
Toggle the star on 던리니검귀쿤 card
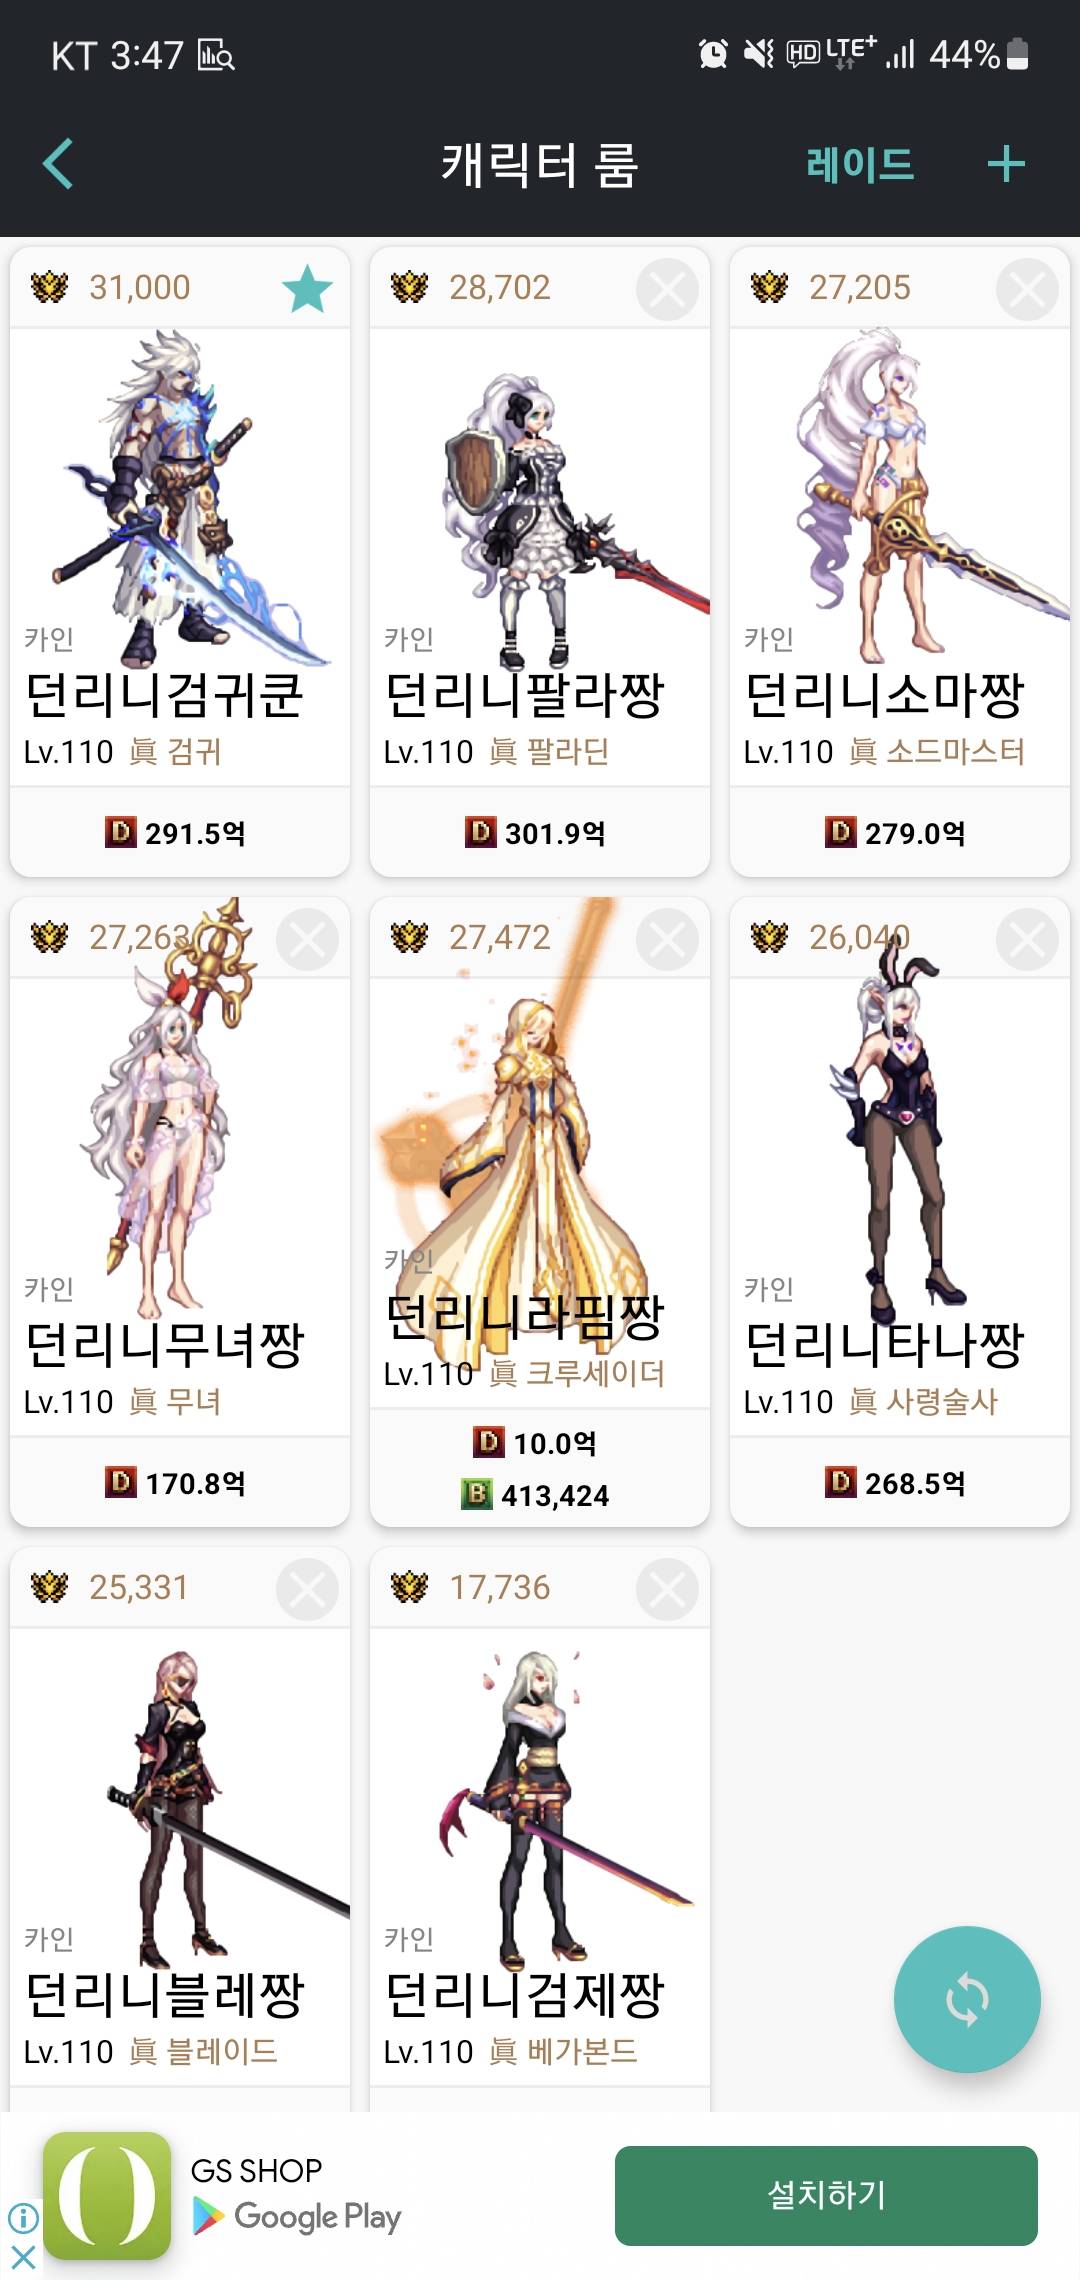[x=307, y=289]
